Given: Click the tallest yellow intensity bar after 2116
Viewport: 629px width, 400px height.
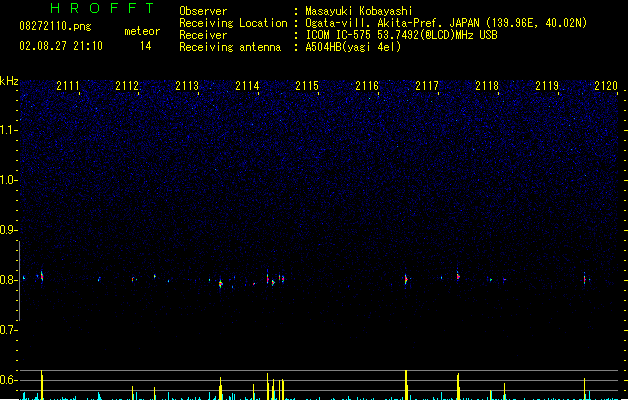Looking at the screenshot, I should click(406, 385).
